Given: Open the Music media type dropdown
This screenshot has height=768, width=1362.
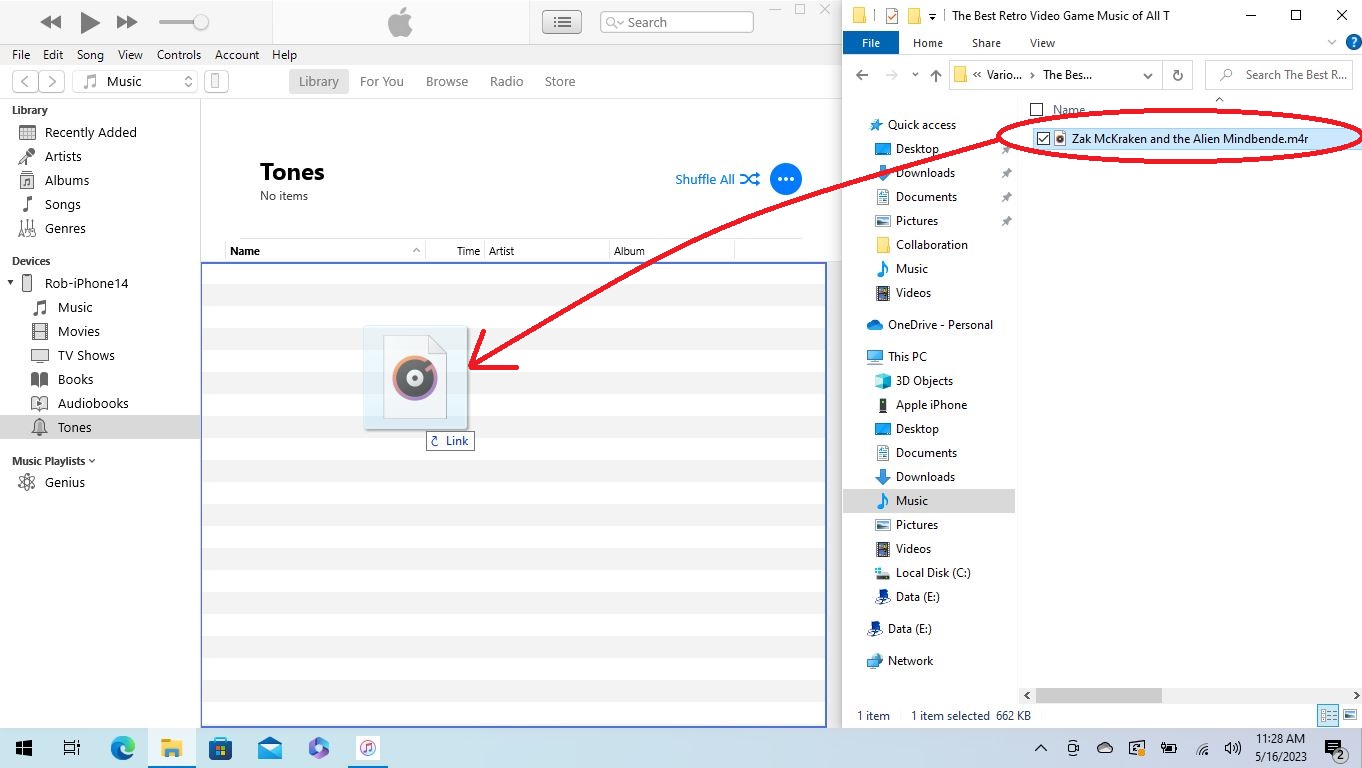Looking at the screenshot, I should pos(137,82).
